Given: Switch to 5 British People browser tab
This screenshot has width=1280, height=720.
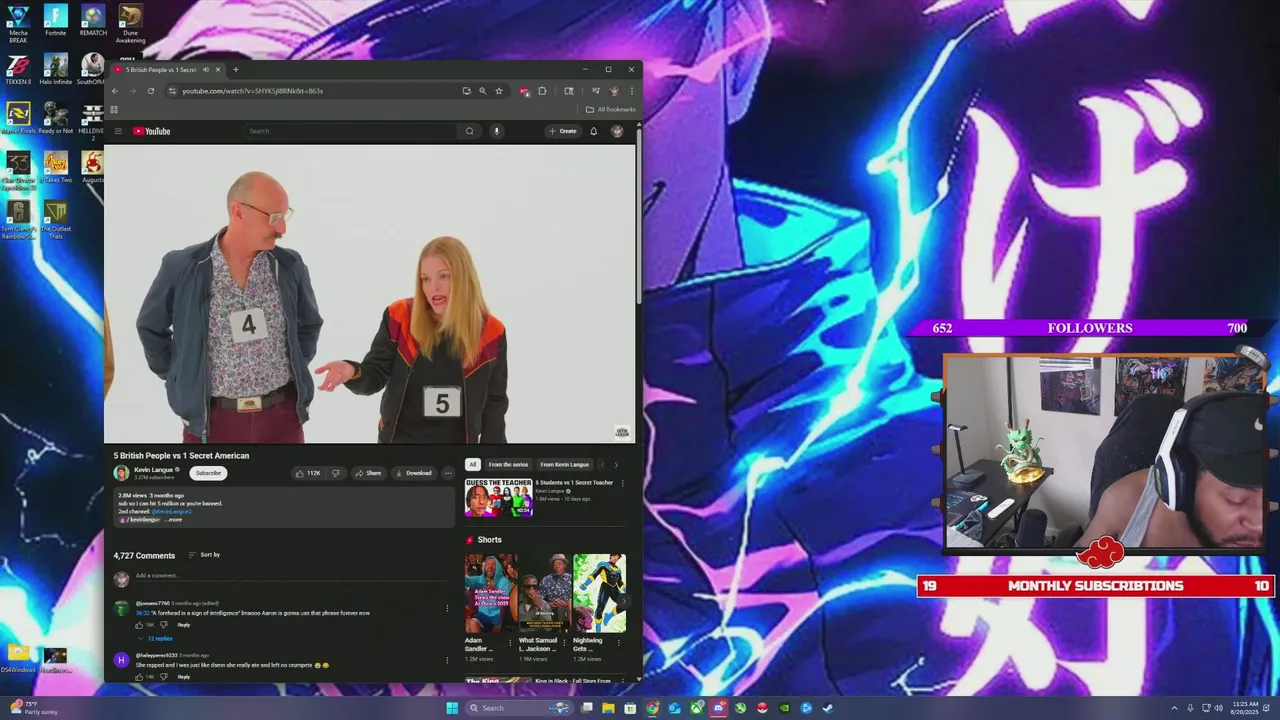Looking at the screenshot, I should (x=167, y=70).
